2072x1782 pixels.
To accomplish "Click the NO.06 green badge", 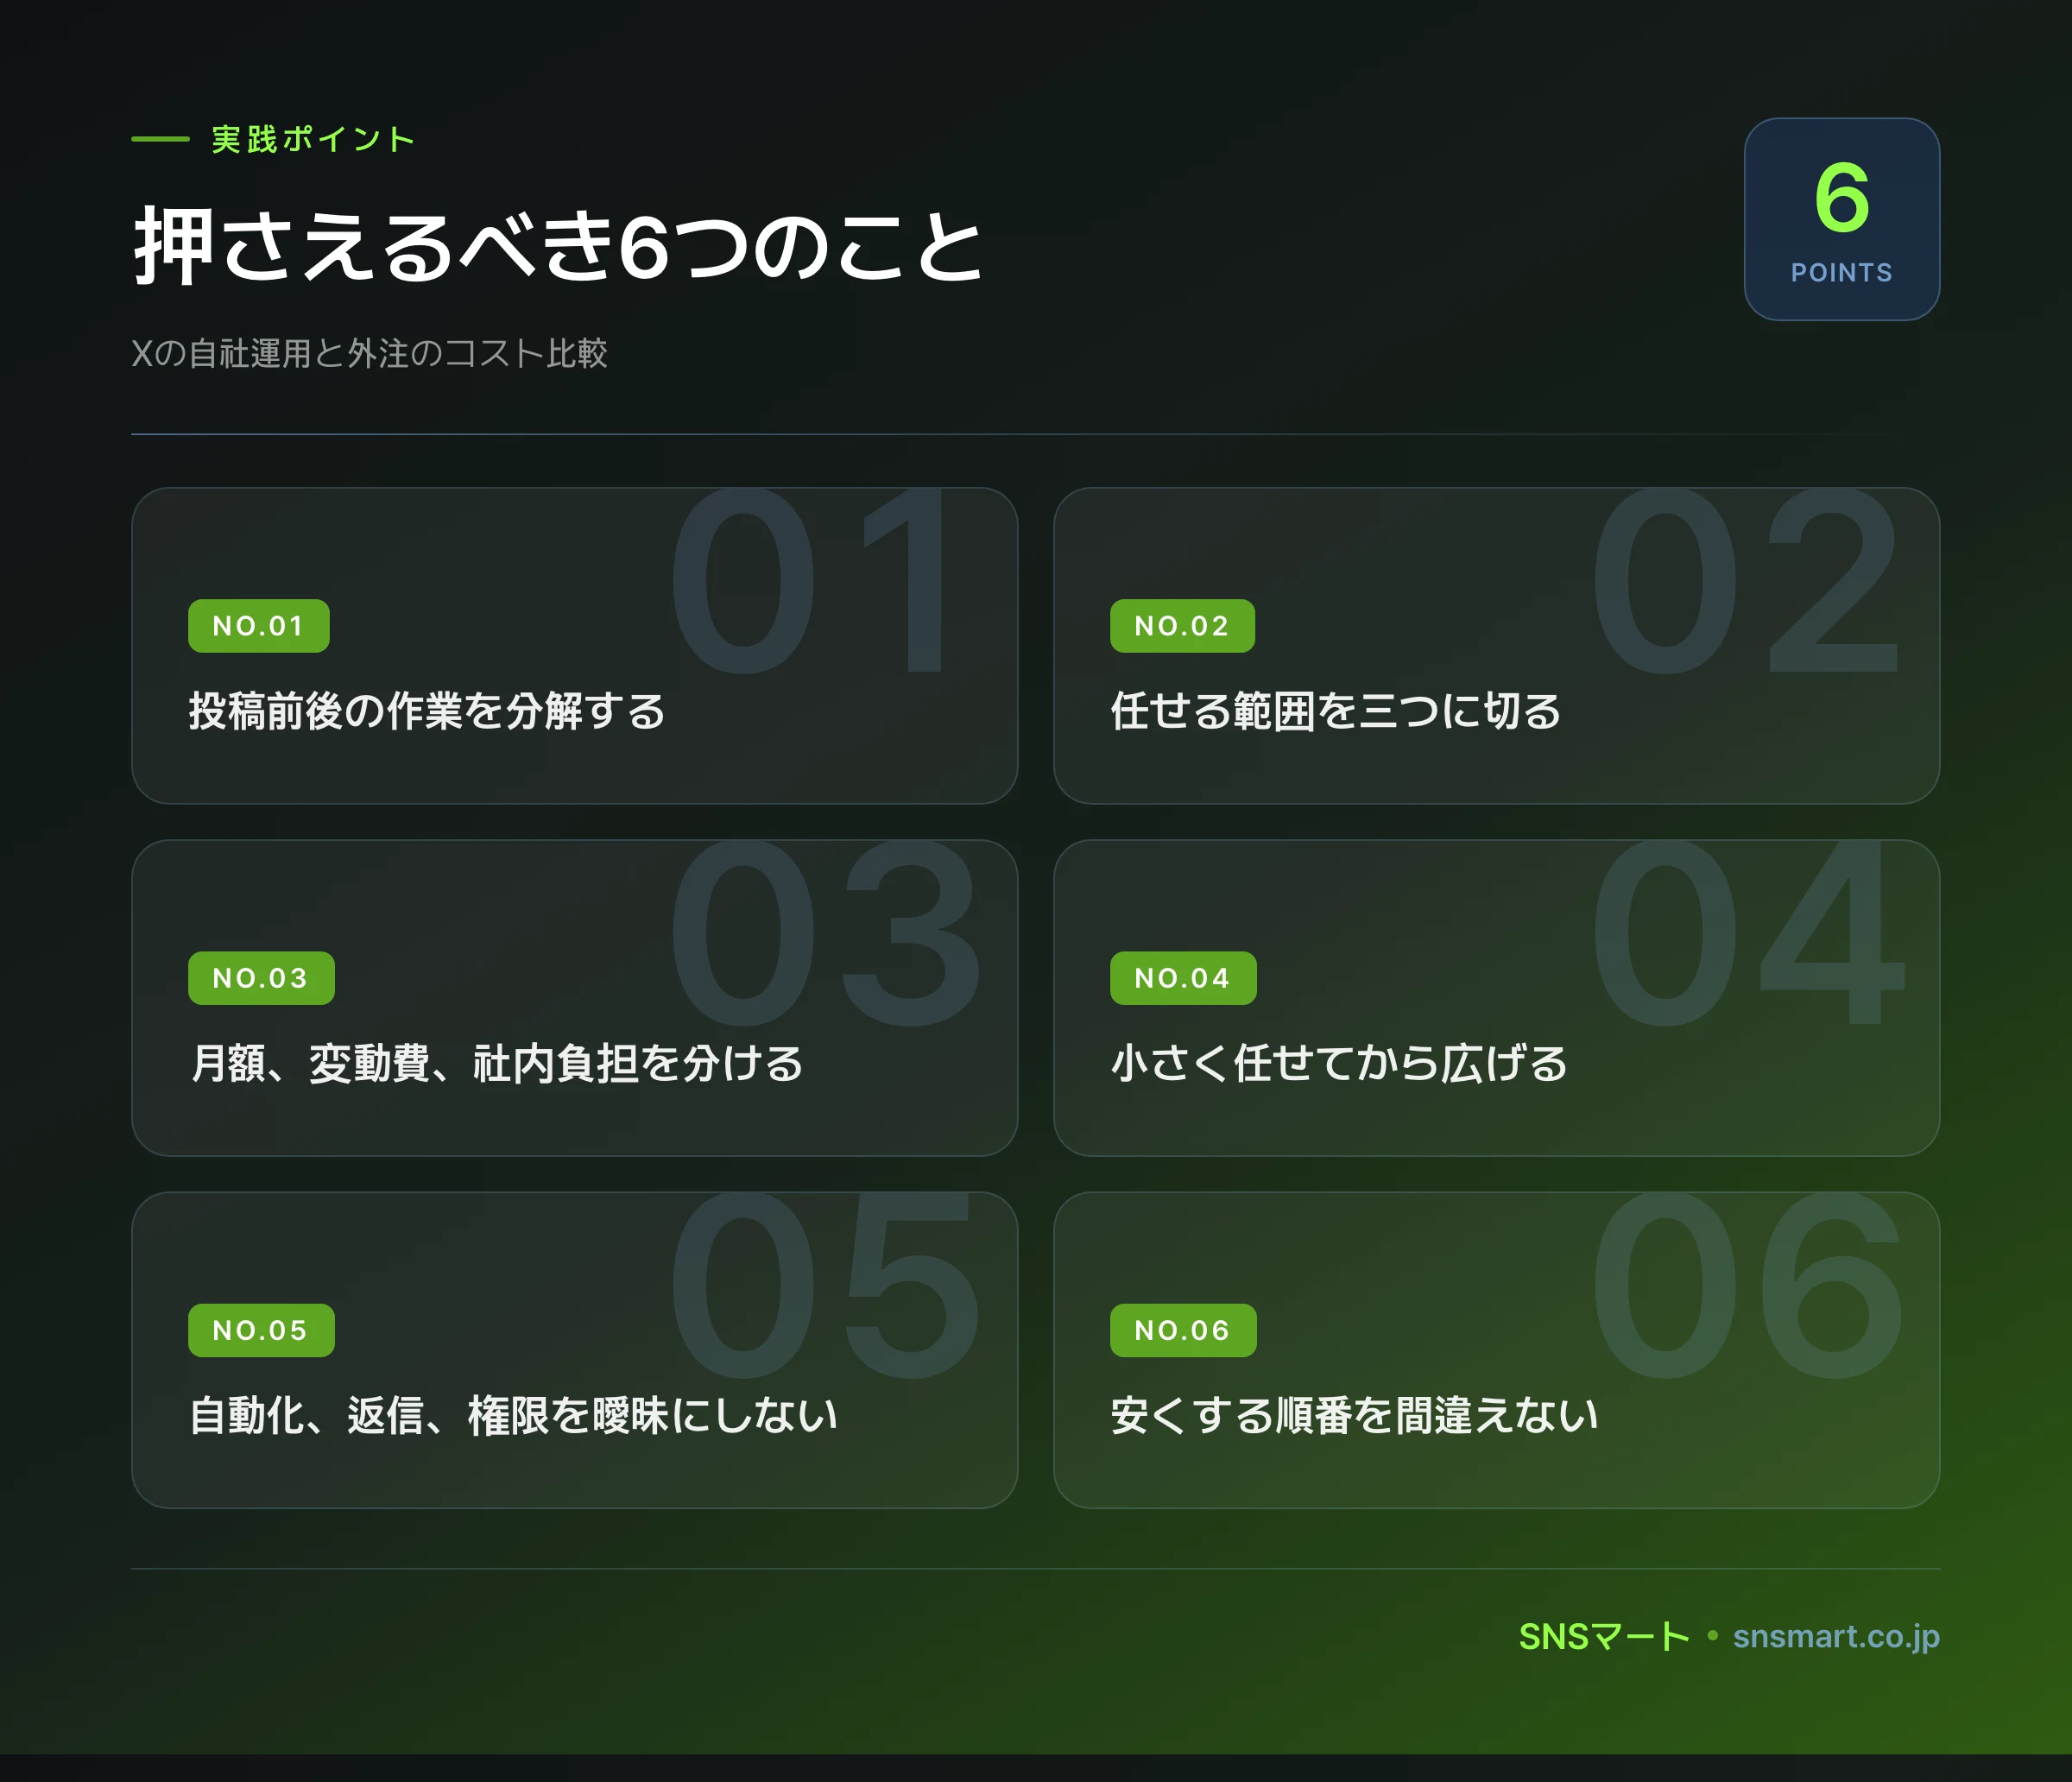I will pyautogui.click(x=1183, y=1330).
